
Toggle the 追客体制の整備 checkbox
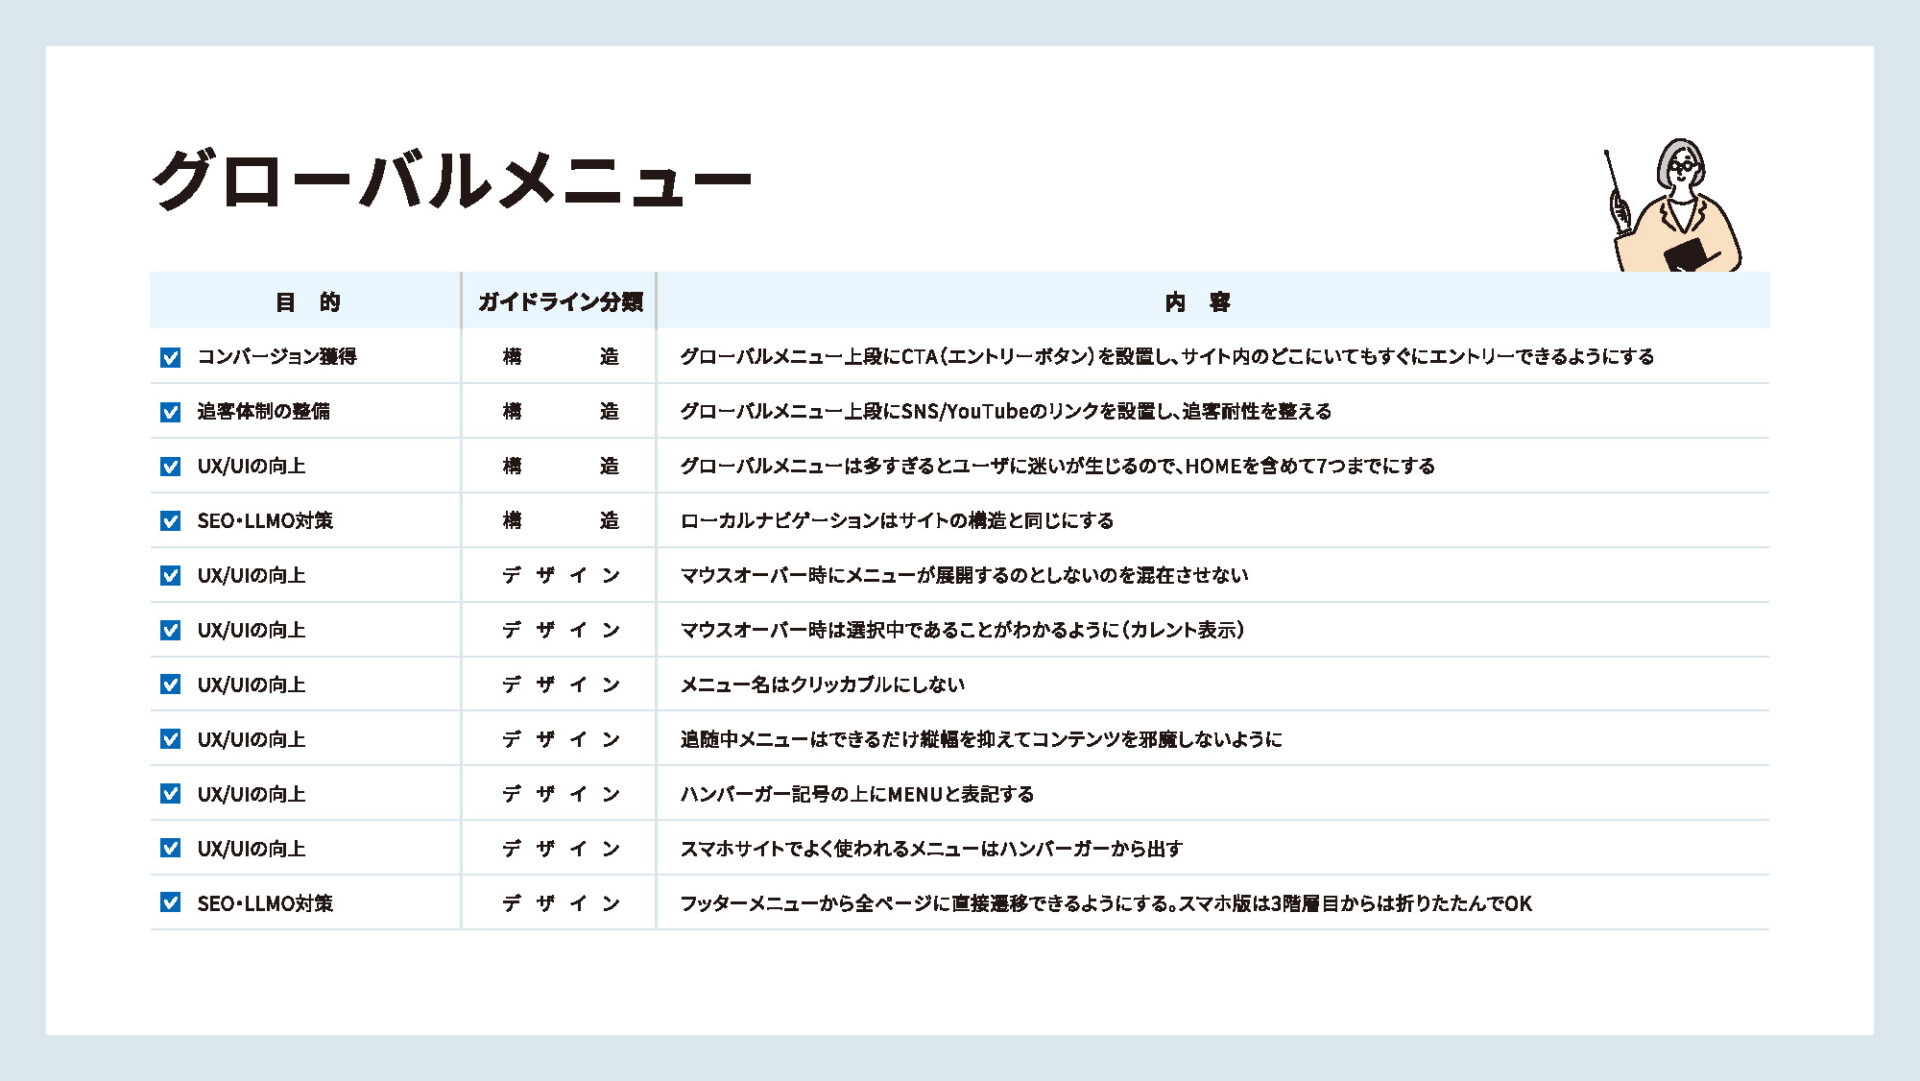click(x=170, y=412)
